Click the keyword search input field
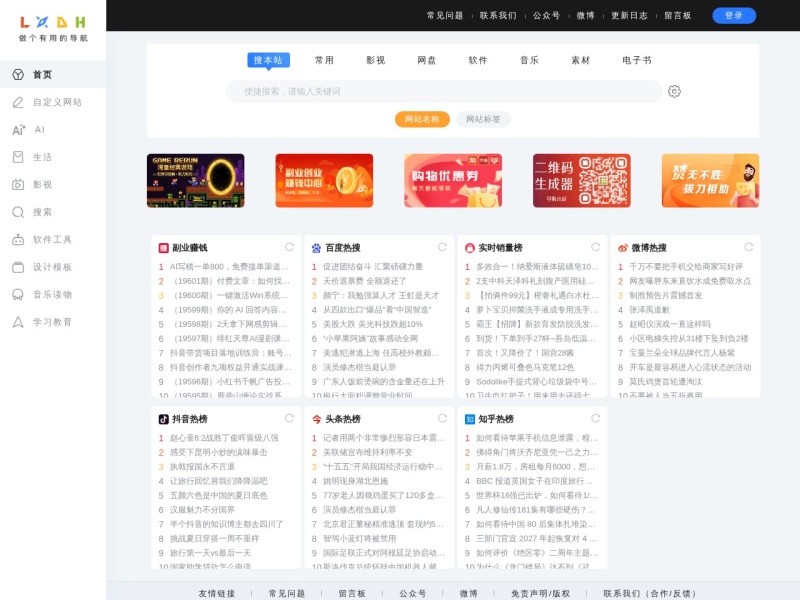Screen dimensions: 800x600 click(444, 91)
